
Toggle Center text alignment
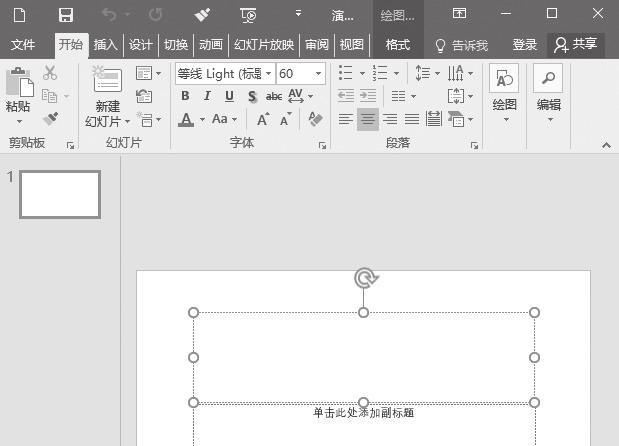click(x=368, y=119)
